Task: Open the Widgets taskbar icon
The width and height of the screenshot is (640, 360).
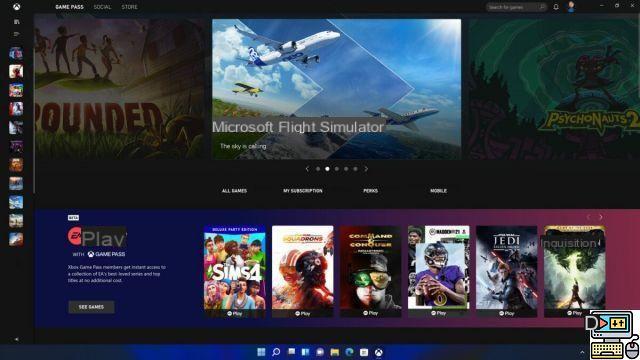Action: pyautogui.click(x=305, y=352)
